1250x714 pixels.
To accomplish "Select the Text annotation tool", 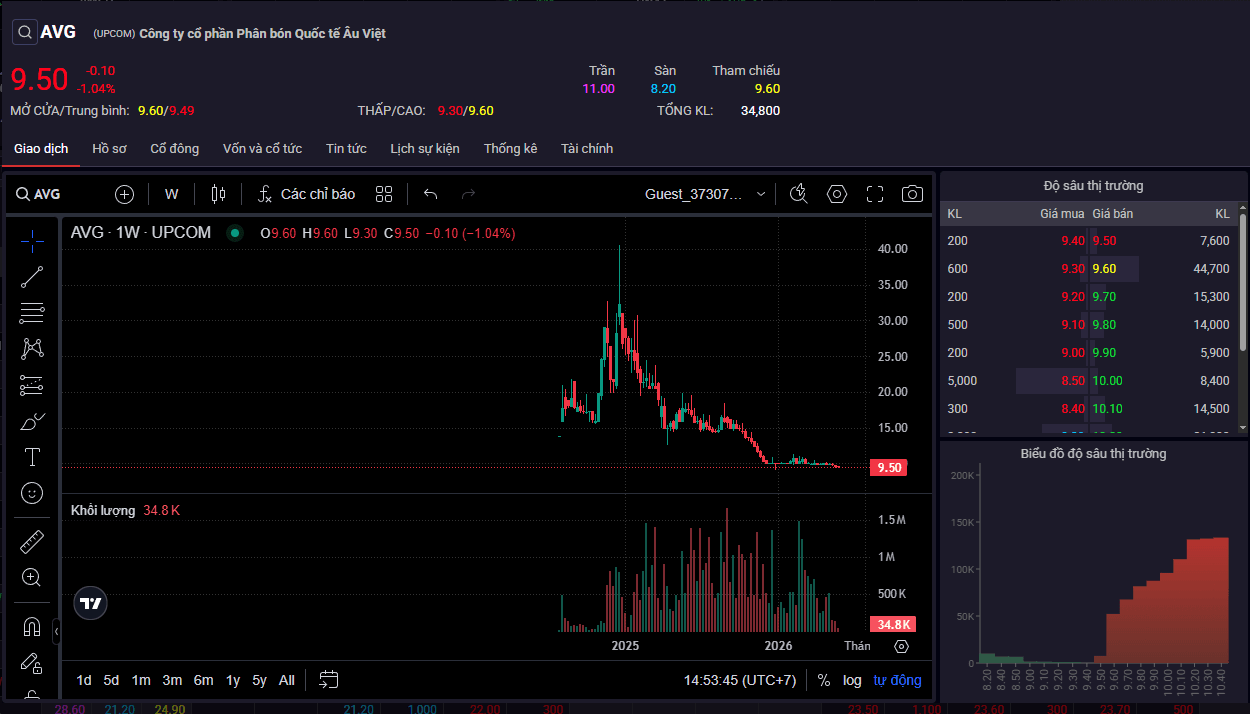I will [32, 457].
